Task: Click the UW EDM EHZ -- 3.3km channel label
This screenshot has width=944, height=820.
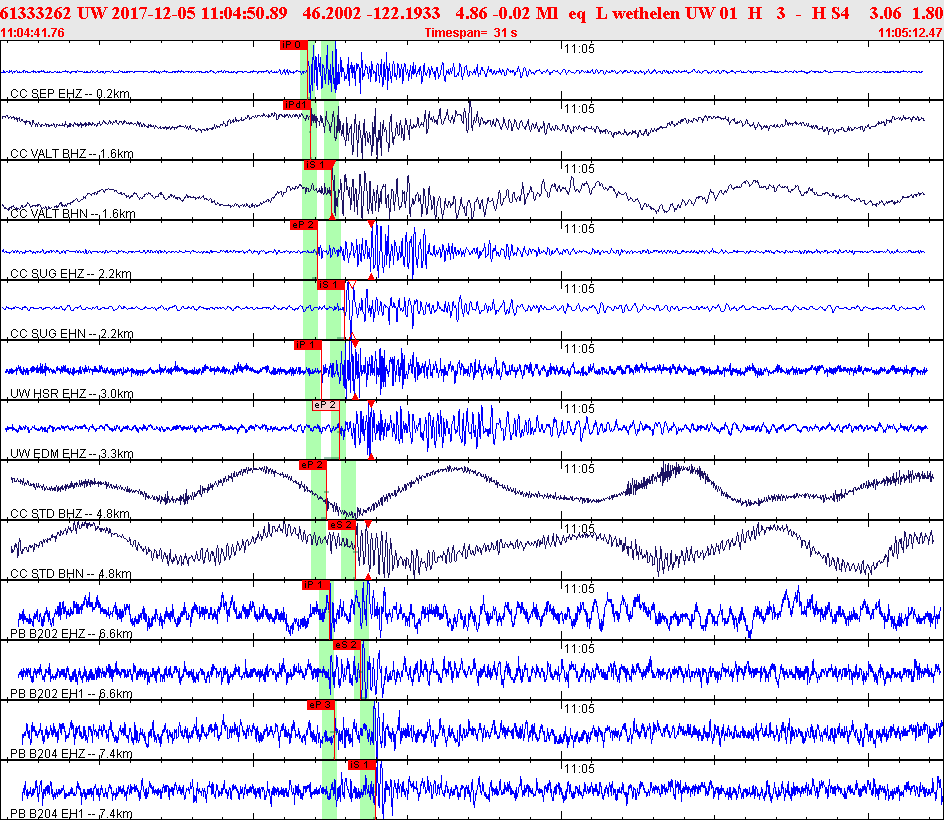Action: 72,453
